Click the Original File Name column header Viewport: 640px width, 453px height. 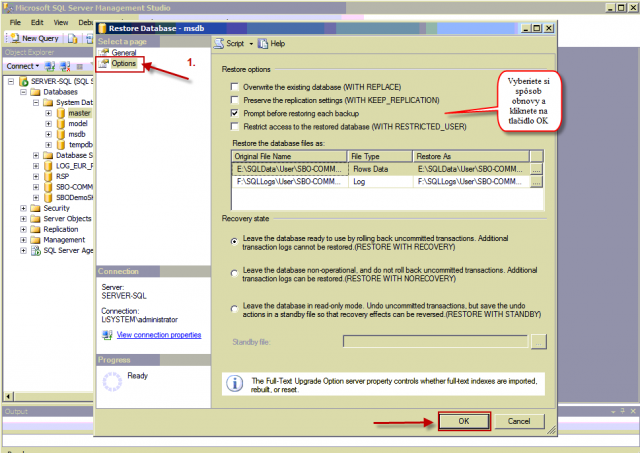coord(289,156)
